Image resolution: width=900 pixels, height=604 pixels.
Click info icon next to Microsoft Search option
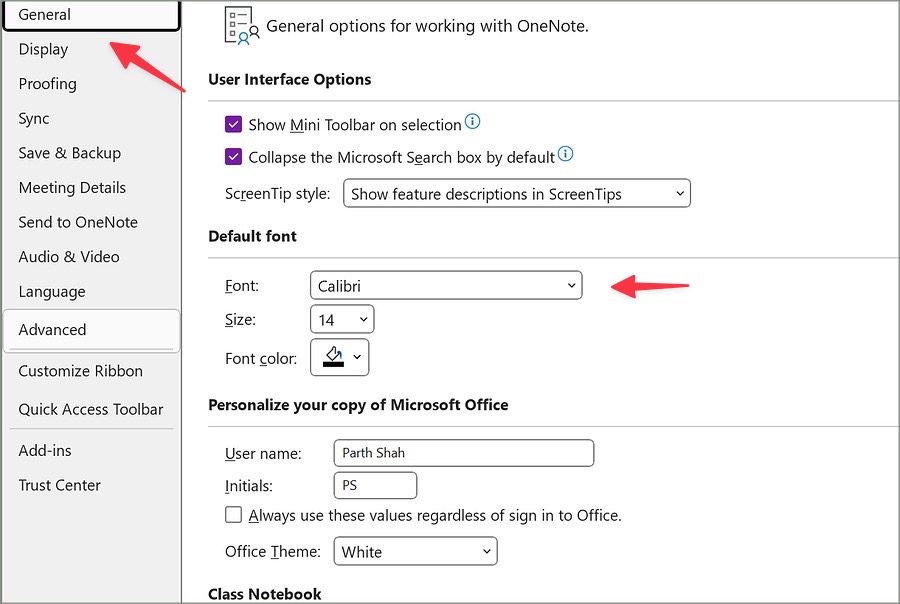tap(566, 155)
